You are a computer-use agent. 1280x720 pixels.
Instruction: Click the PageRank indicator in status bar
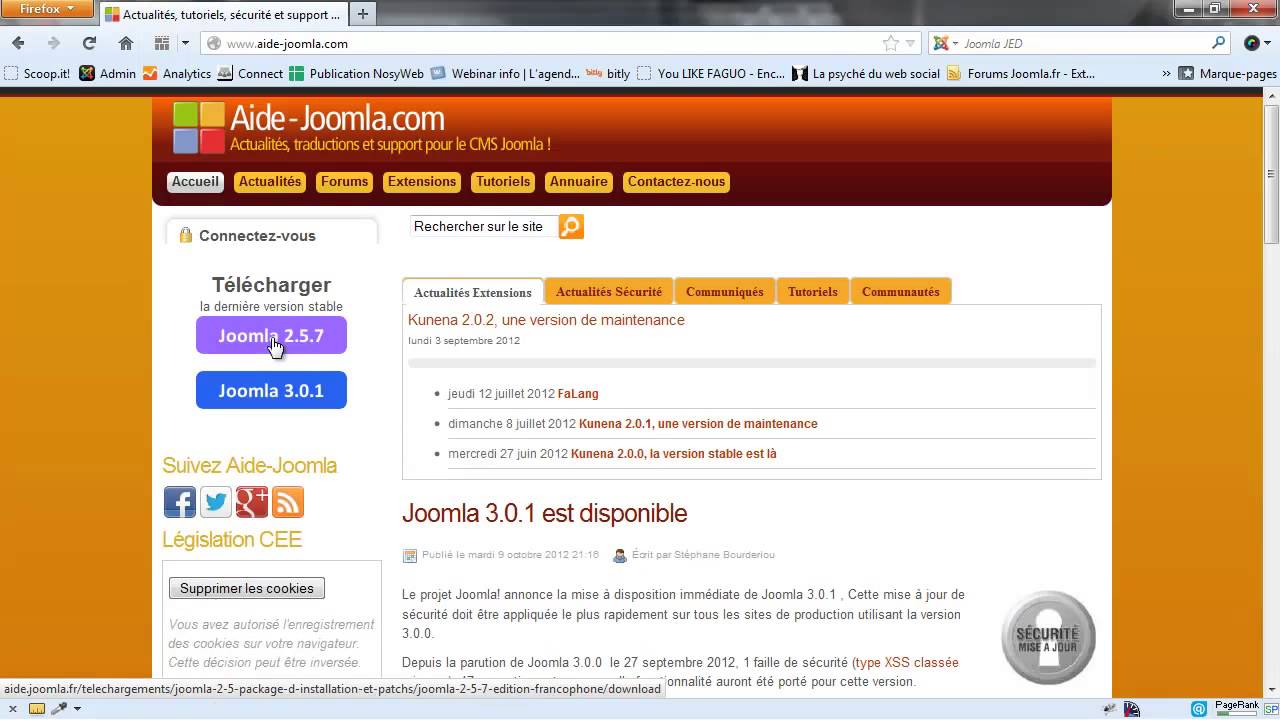tap(1237, 708)
